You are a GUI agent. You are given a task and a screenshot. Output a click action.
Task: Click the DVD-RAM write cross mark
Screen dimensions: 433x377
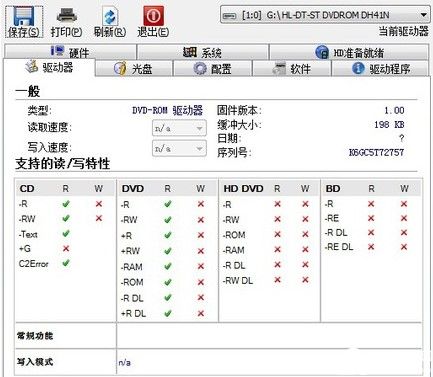tap(201, 266)
